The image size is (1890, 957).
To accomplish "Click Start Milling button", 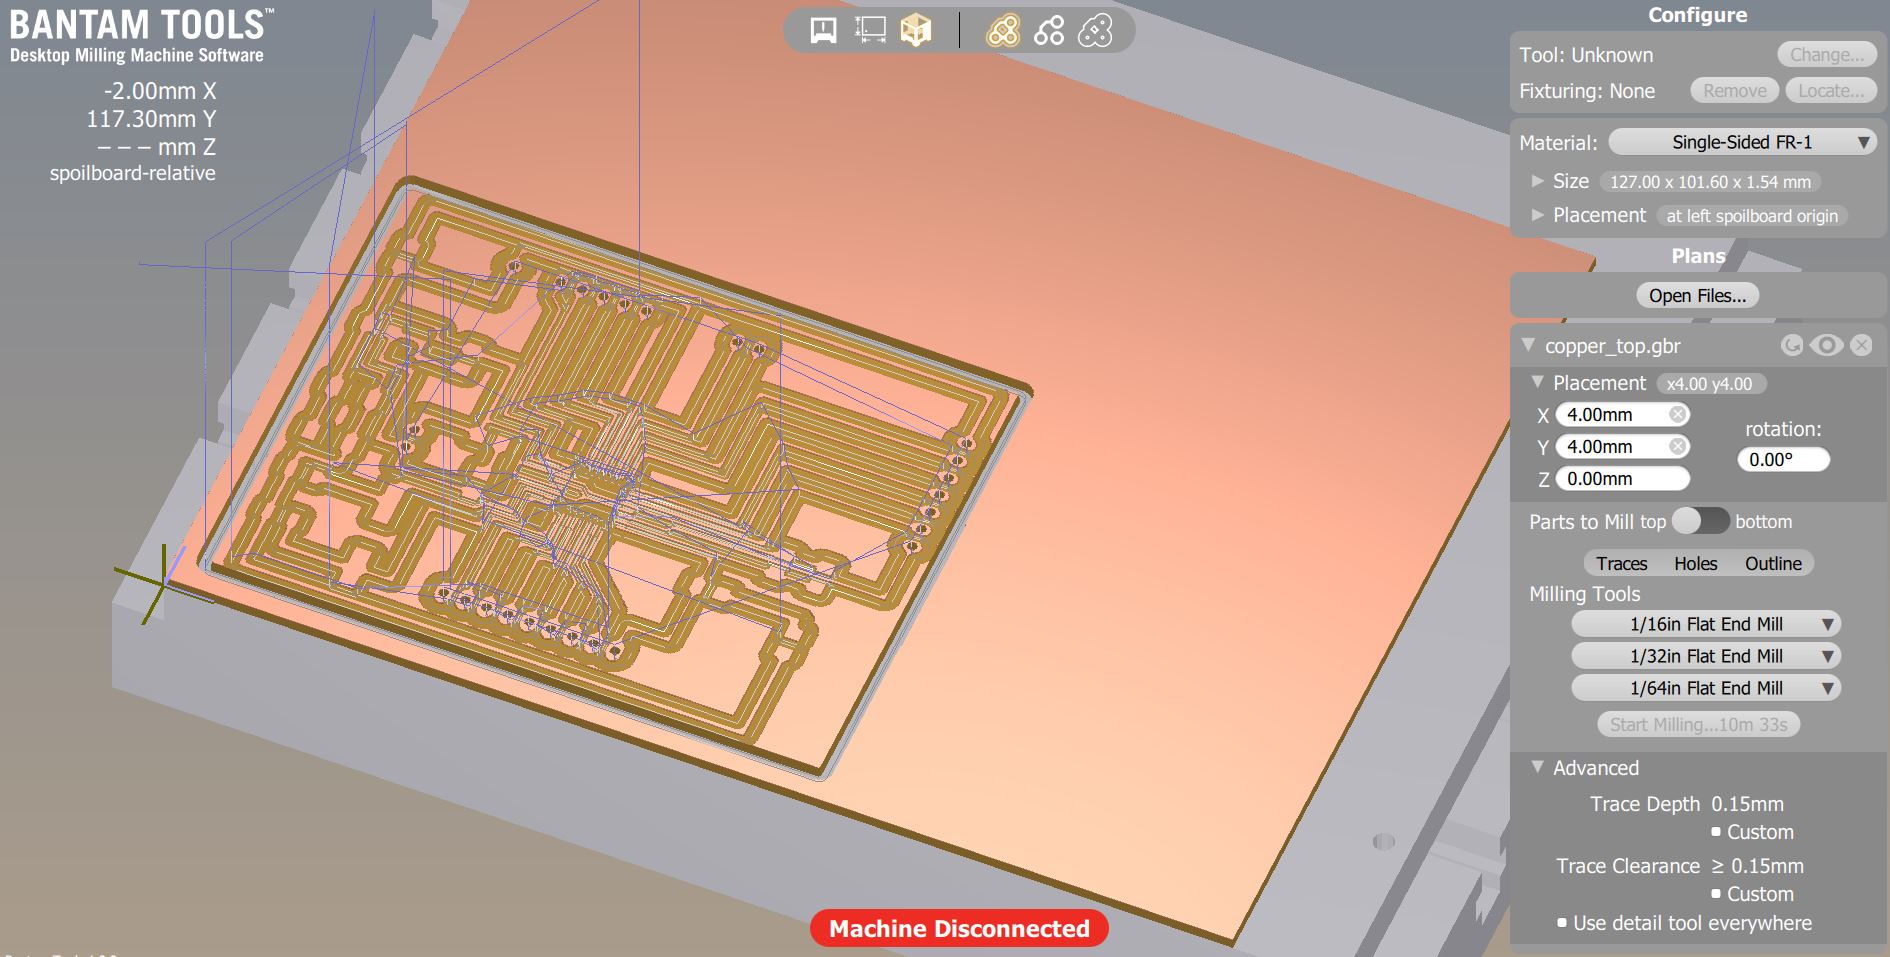I will point(1698,724).
